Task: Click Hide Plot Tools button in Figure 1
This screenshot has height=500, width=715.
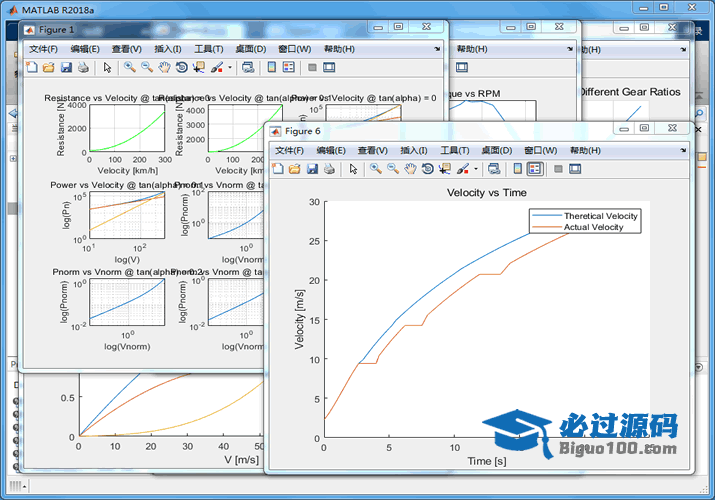Action: tap(312, 67)
